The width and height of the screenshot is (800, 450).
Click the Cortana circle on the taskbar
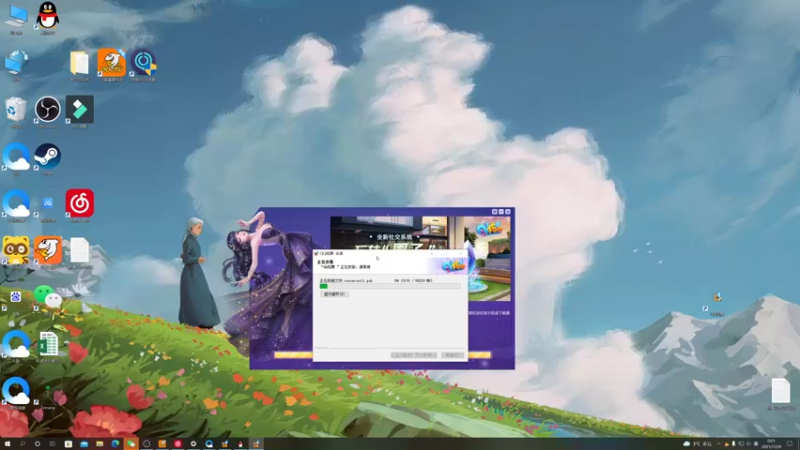pos(37,444)
